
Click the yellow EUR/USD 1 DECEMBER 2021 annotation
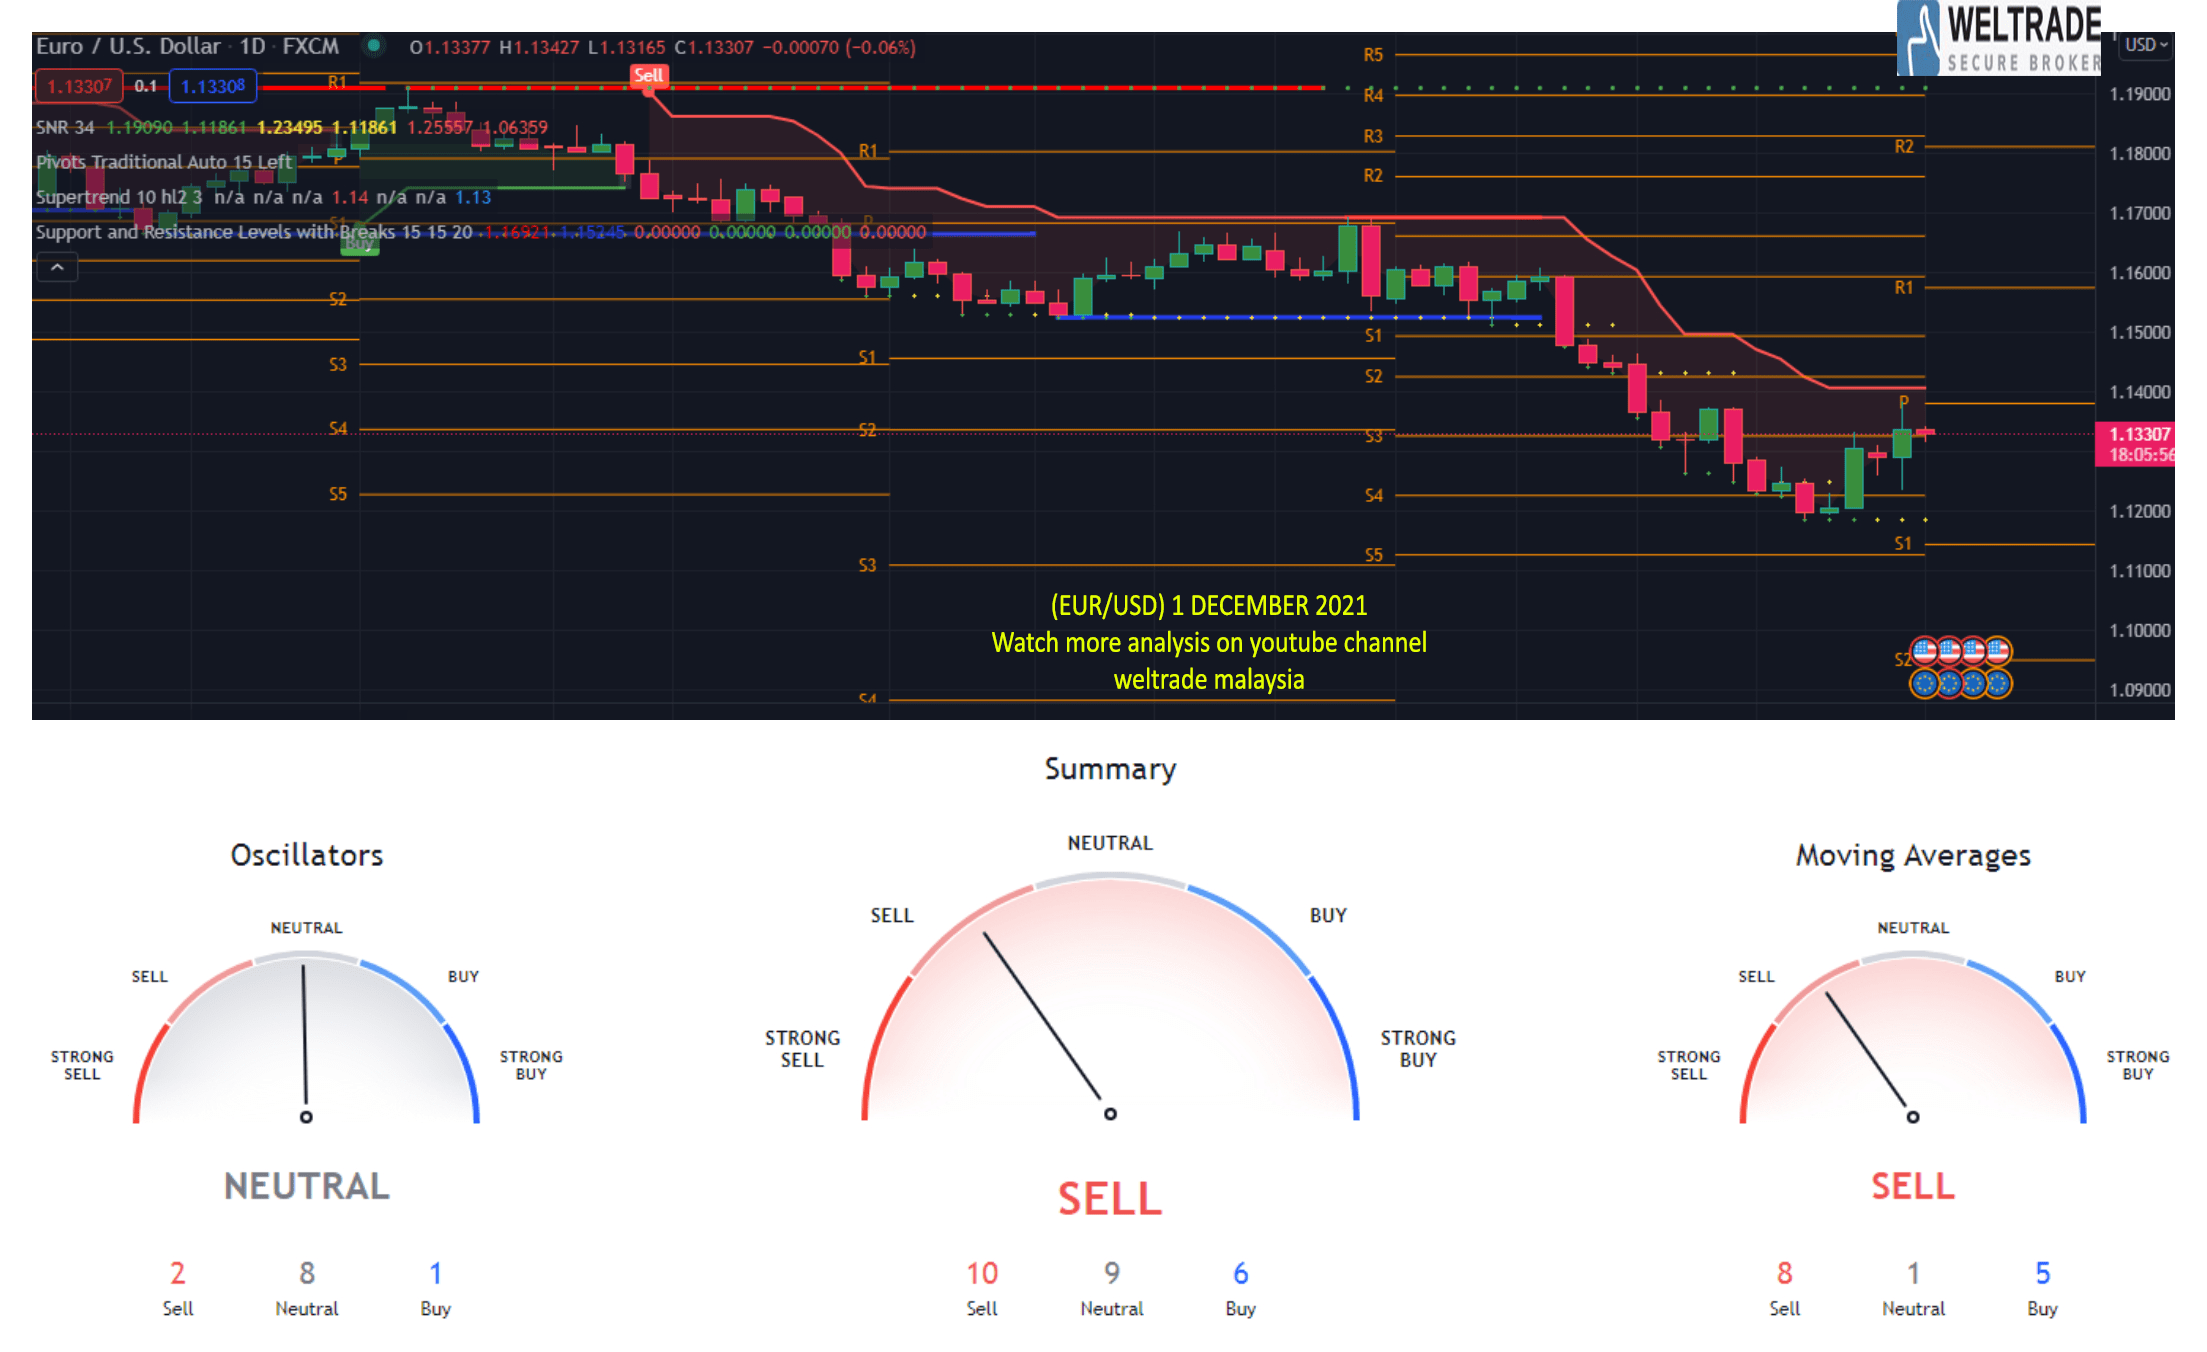tap(1208, 606)
